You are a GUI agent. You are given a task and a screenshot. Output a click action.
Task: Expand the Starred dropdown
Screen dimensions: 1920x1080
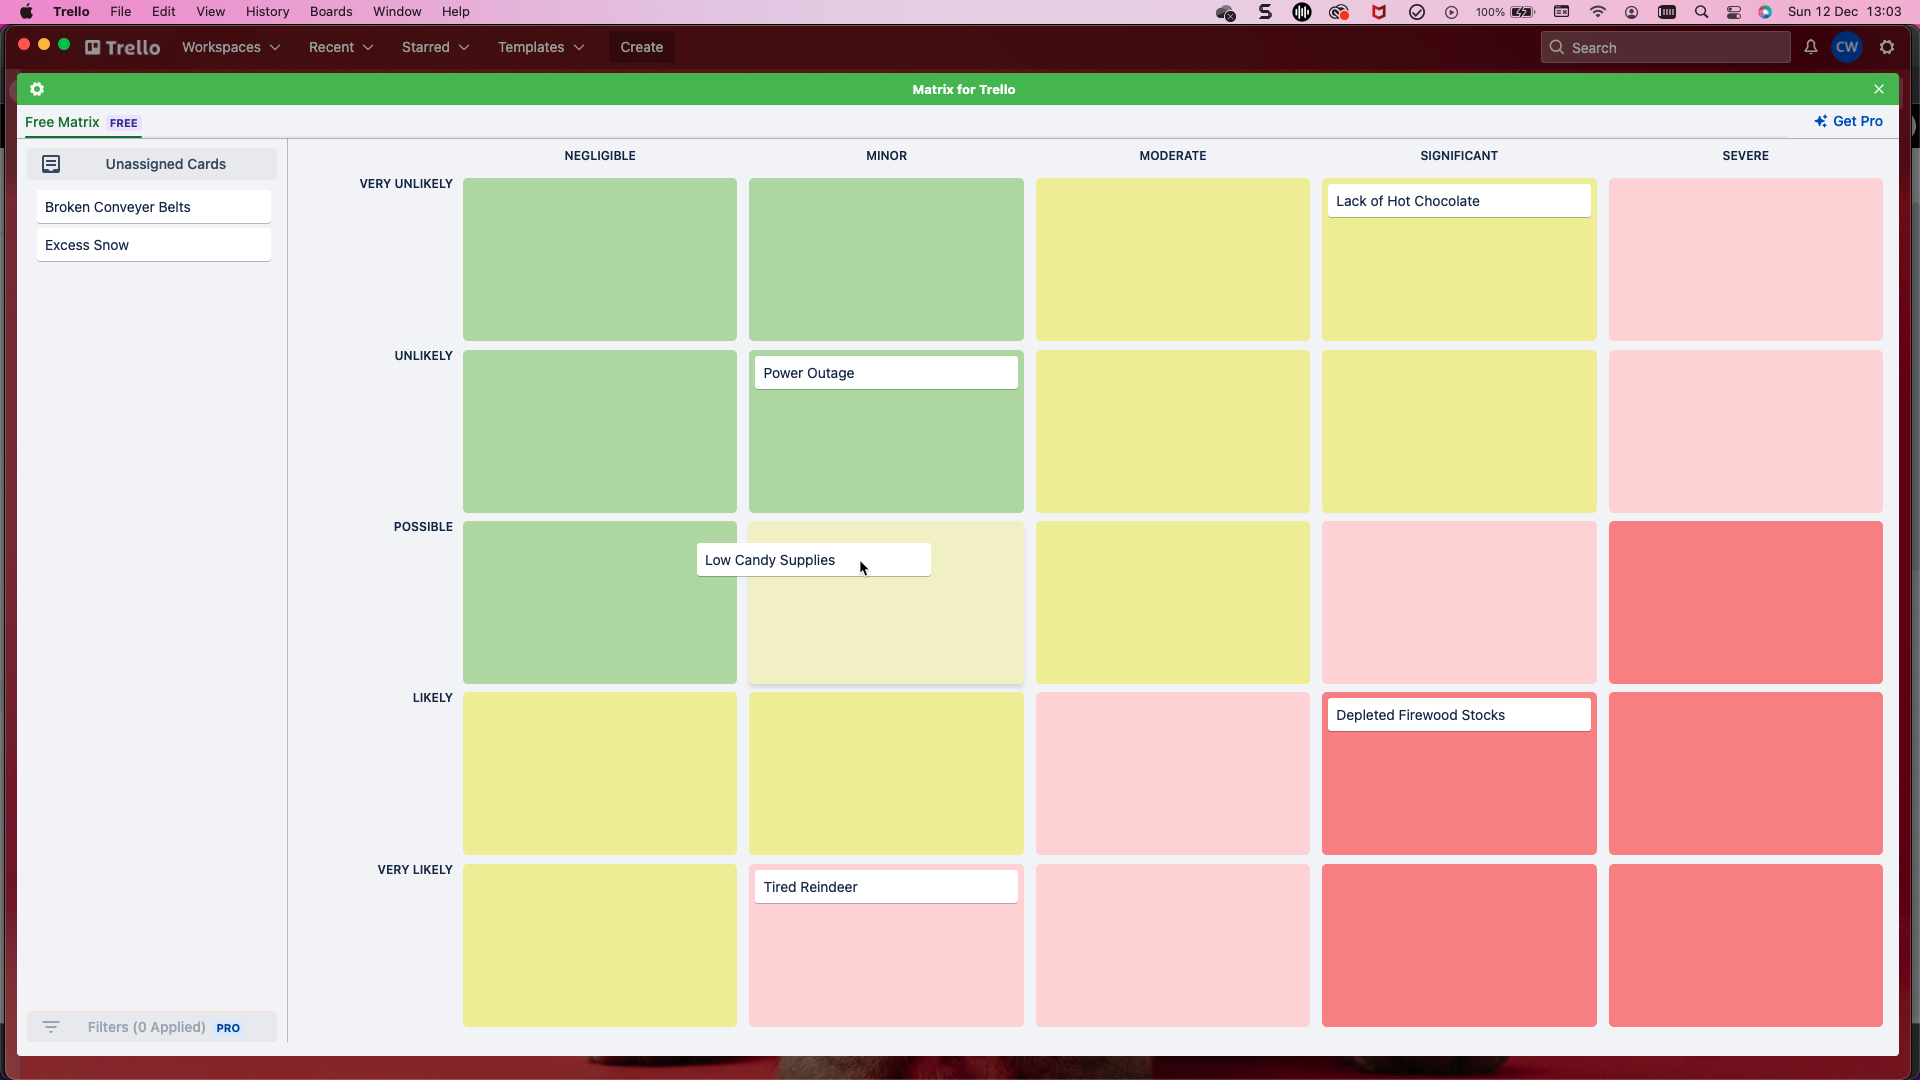435,47
